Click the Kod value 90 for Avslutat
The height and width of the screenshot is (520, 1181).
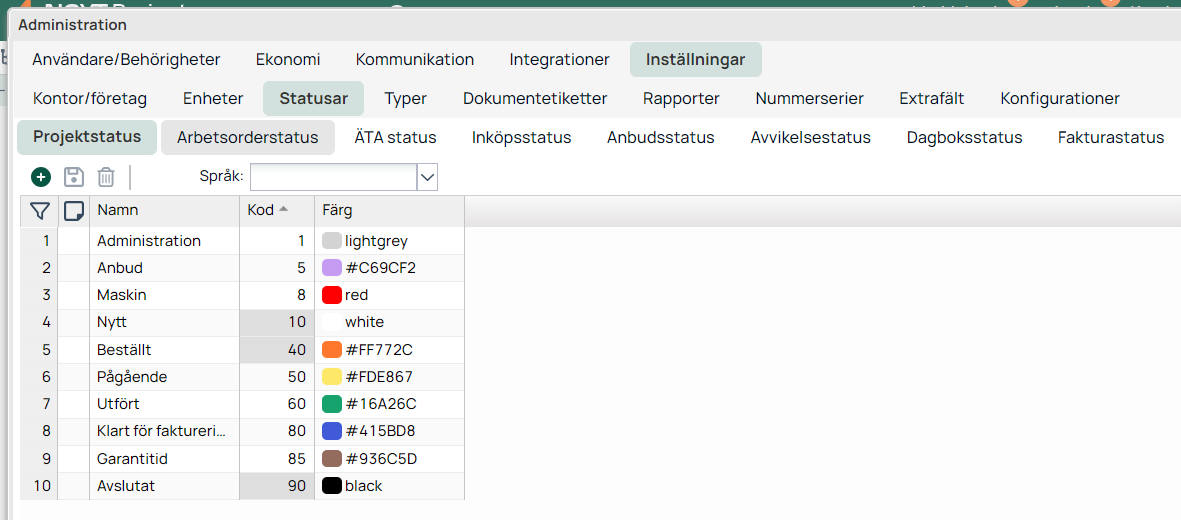[x=276, y=486]
